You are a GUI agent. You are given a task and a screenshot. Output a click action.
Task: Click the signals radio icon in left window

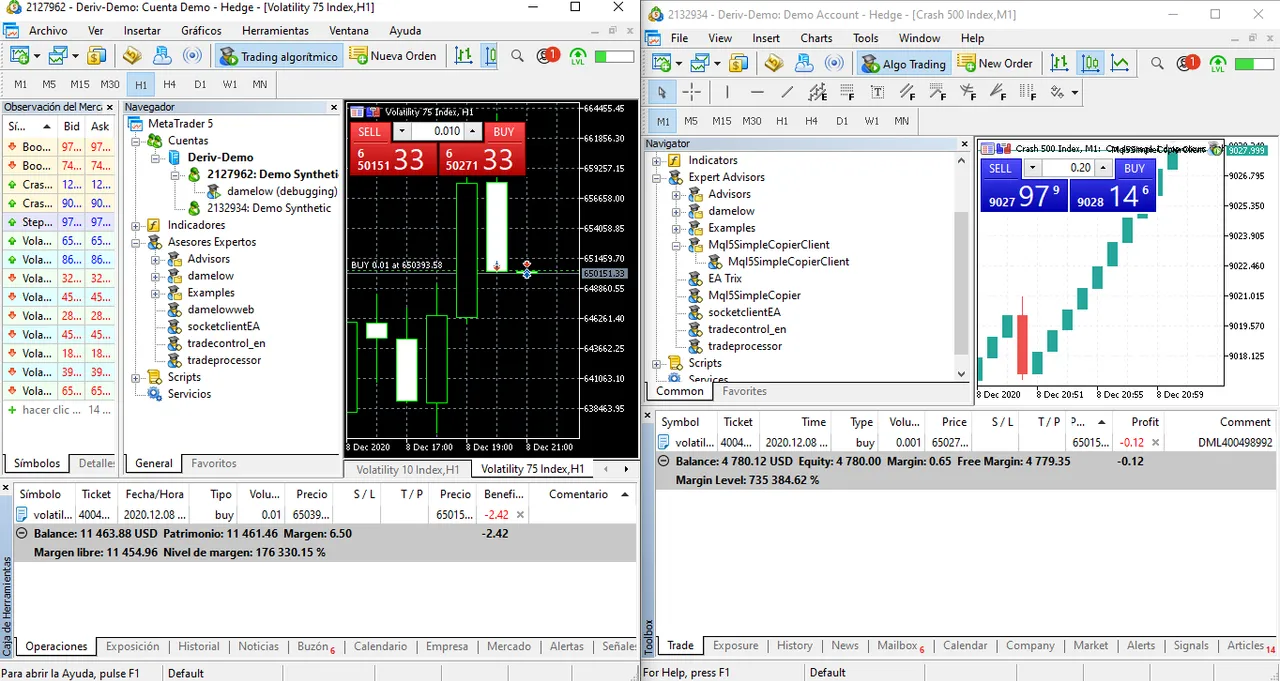coord(193,56)
